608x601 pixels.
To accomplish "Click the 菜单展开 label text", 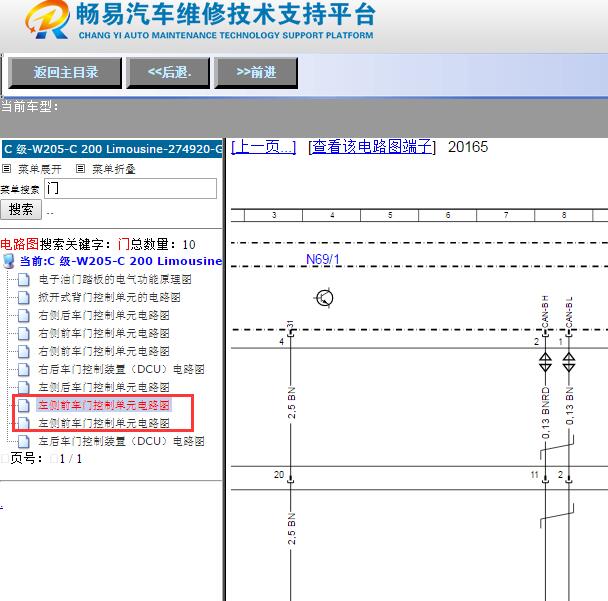I will [40, 169].
